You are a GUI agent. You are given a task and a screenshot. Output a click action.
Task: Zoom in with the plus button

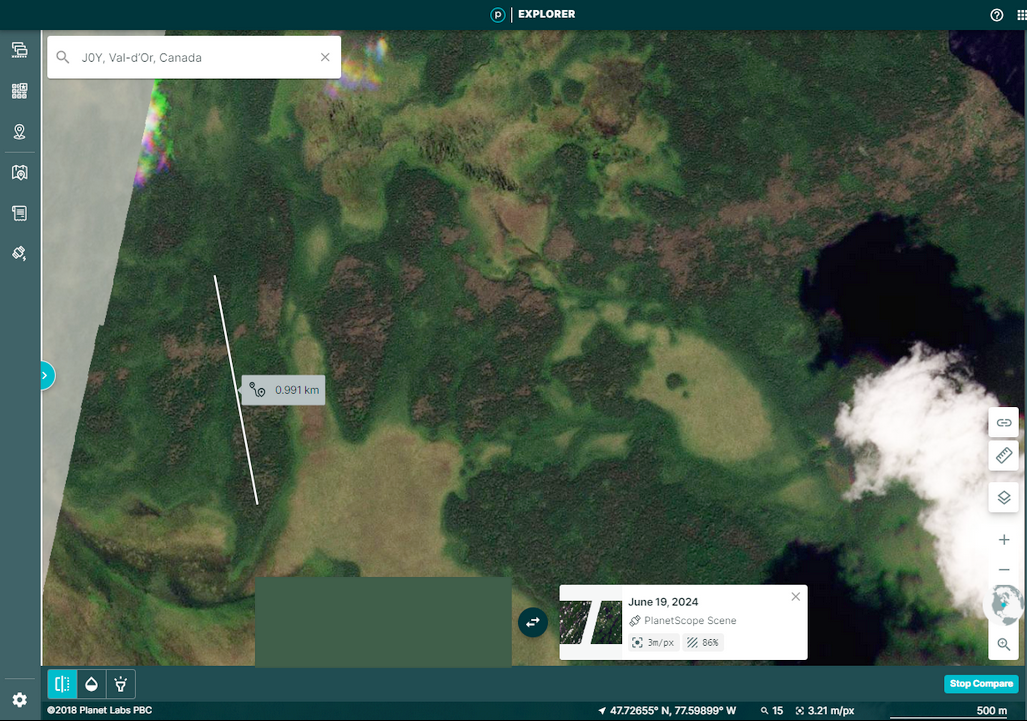1003,540
